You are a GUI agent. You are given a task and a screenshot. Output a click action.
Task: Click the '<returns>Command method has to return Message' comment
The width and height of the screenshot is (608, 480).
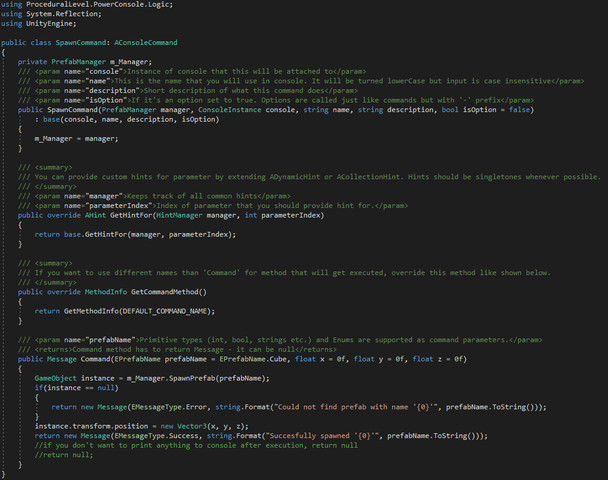click(177, 349)
